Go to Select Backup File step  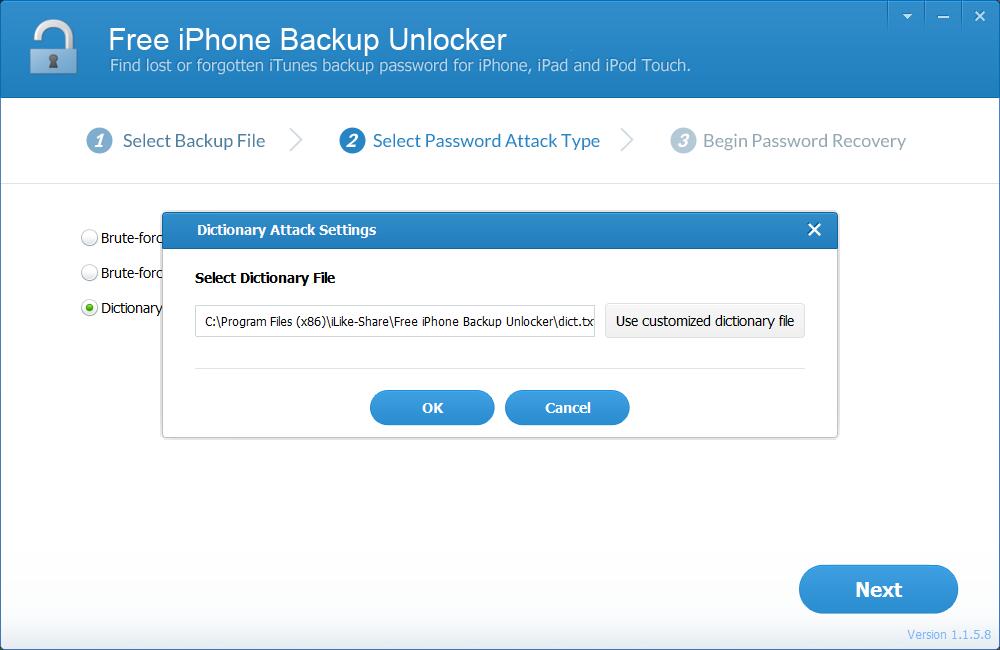coord(194,141)
